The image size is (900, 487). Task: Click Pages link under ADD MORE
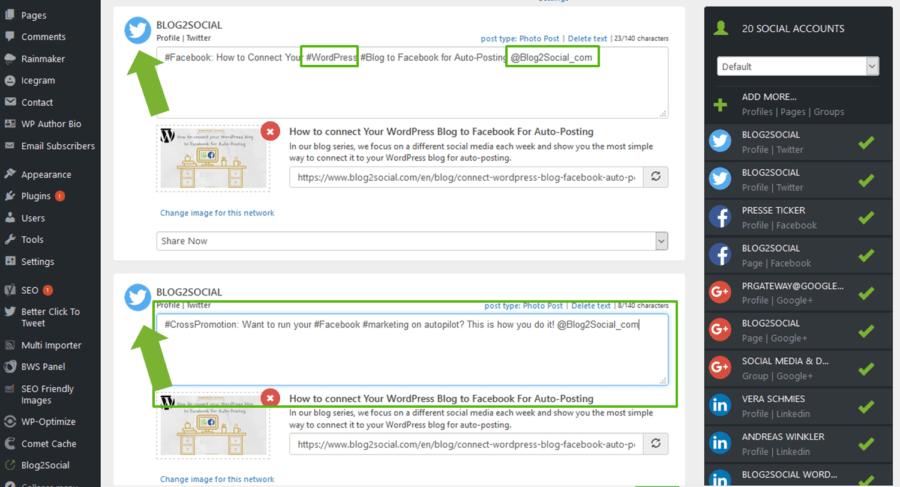click(793, 112)
